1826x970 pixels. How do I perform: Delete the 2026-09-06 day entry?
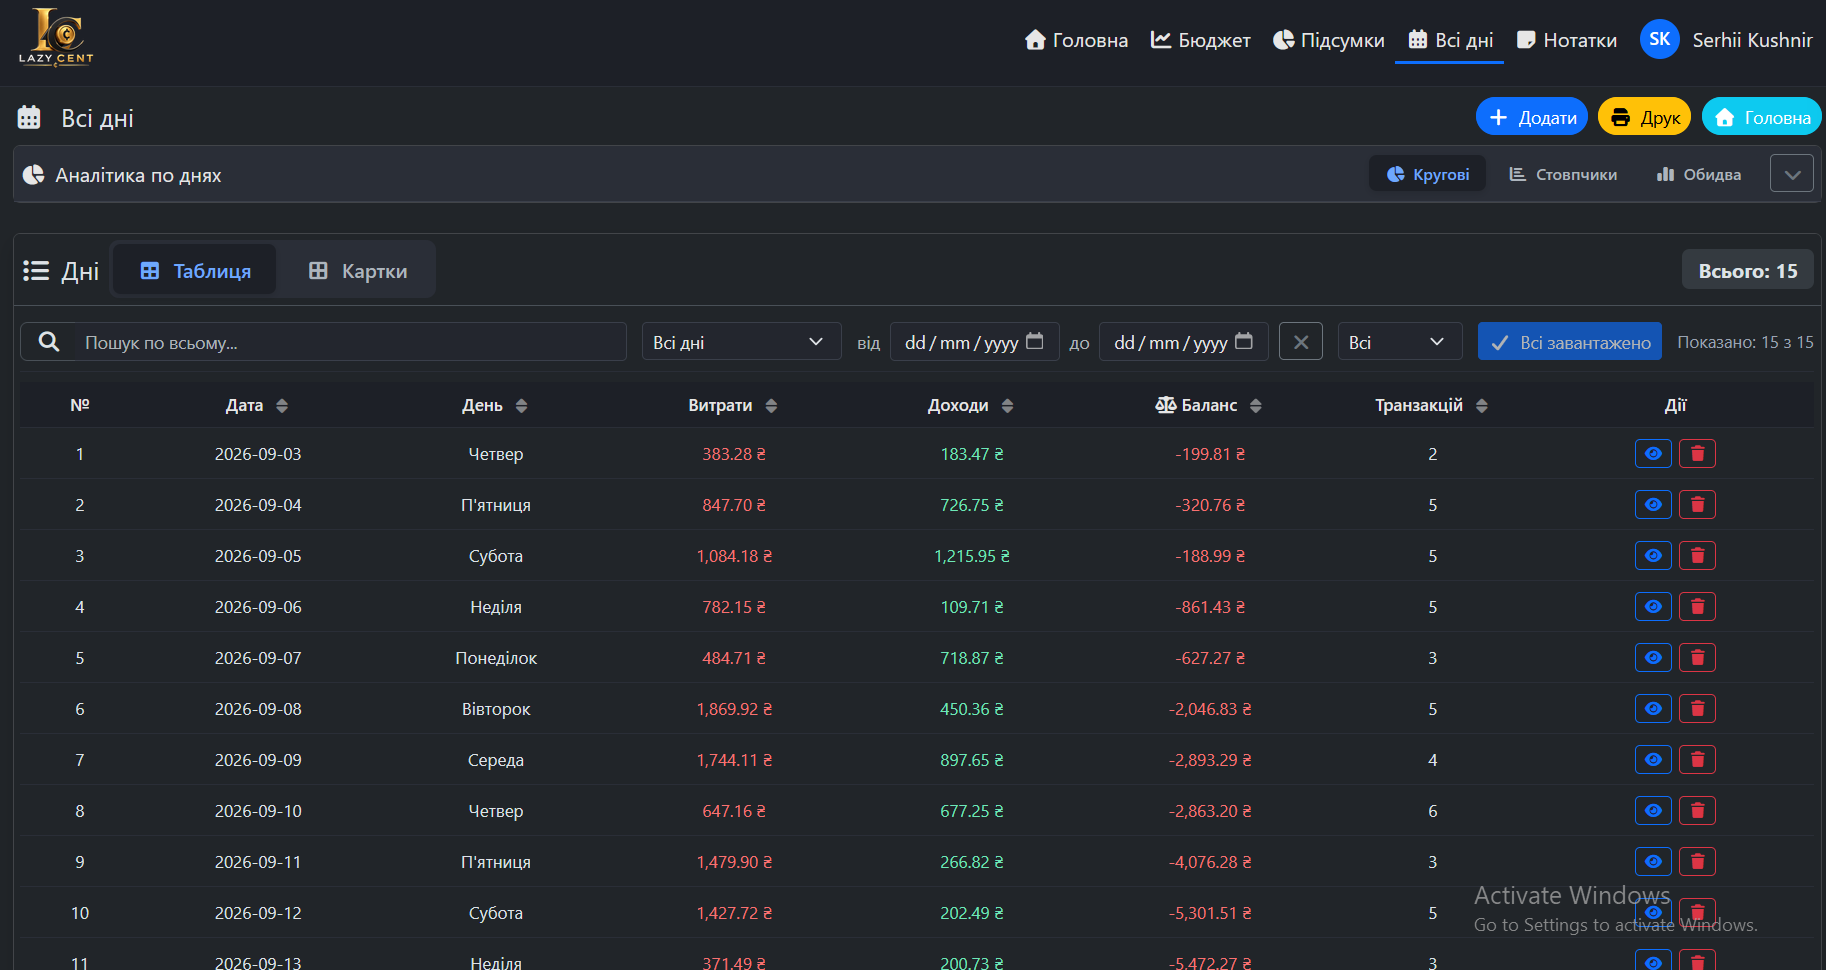[1697, 607]
